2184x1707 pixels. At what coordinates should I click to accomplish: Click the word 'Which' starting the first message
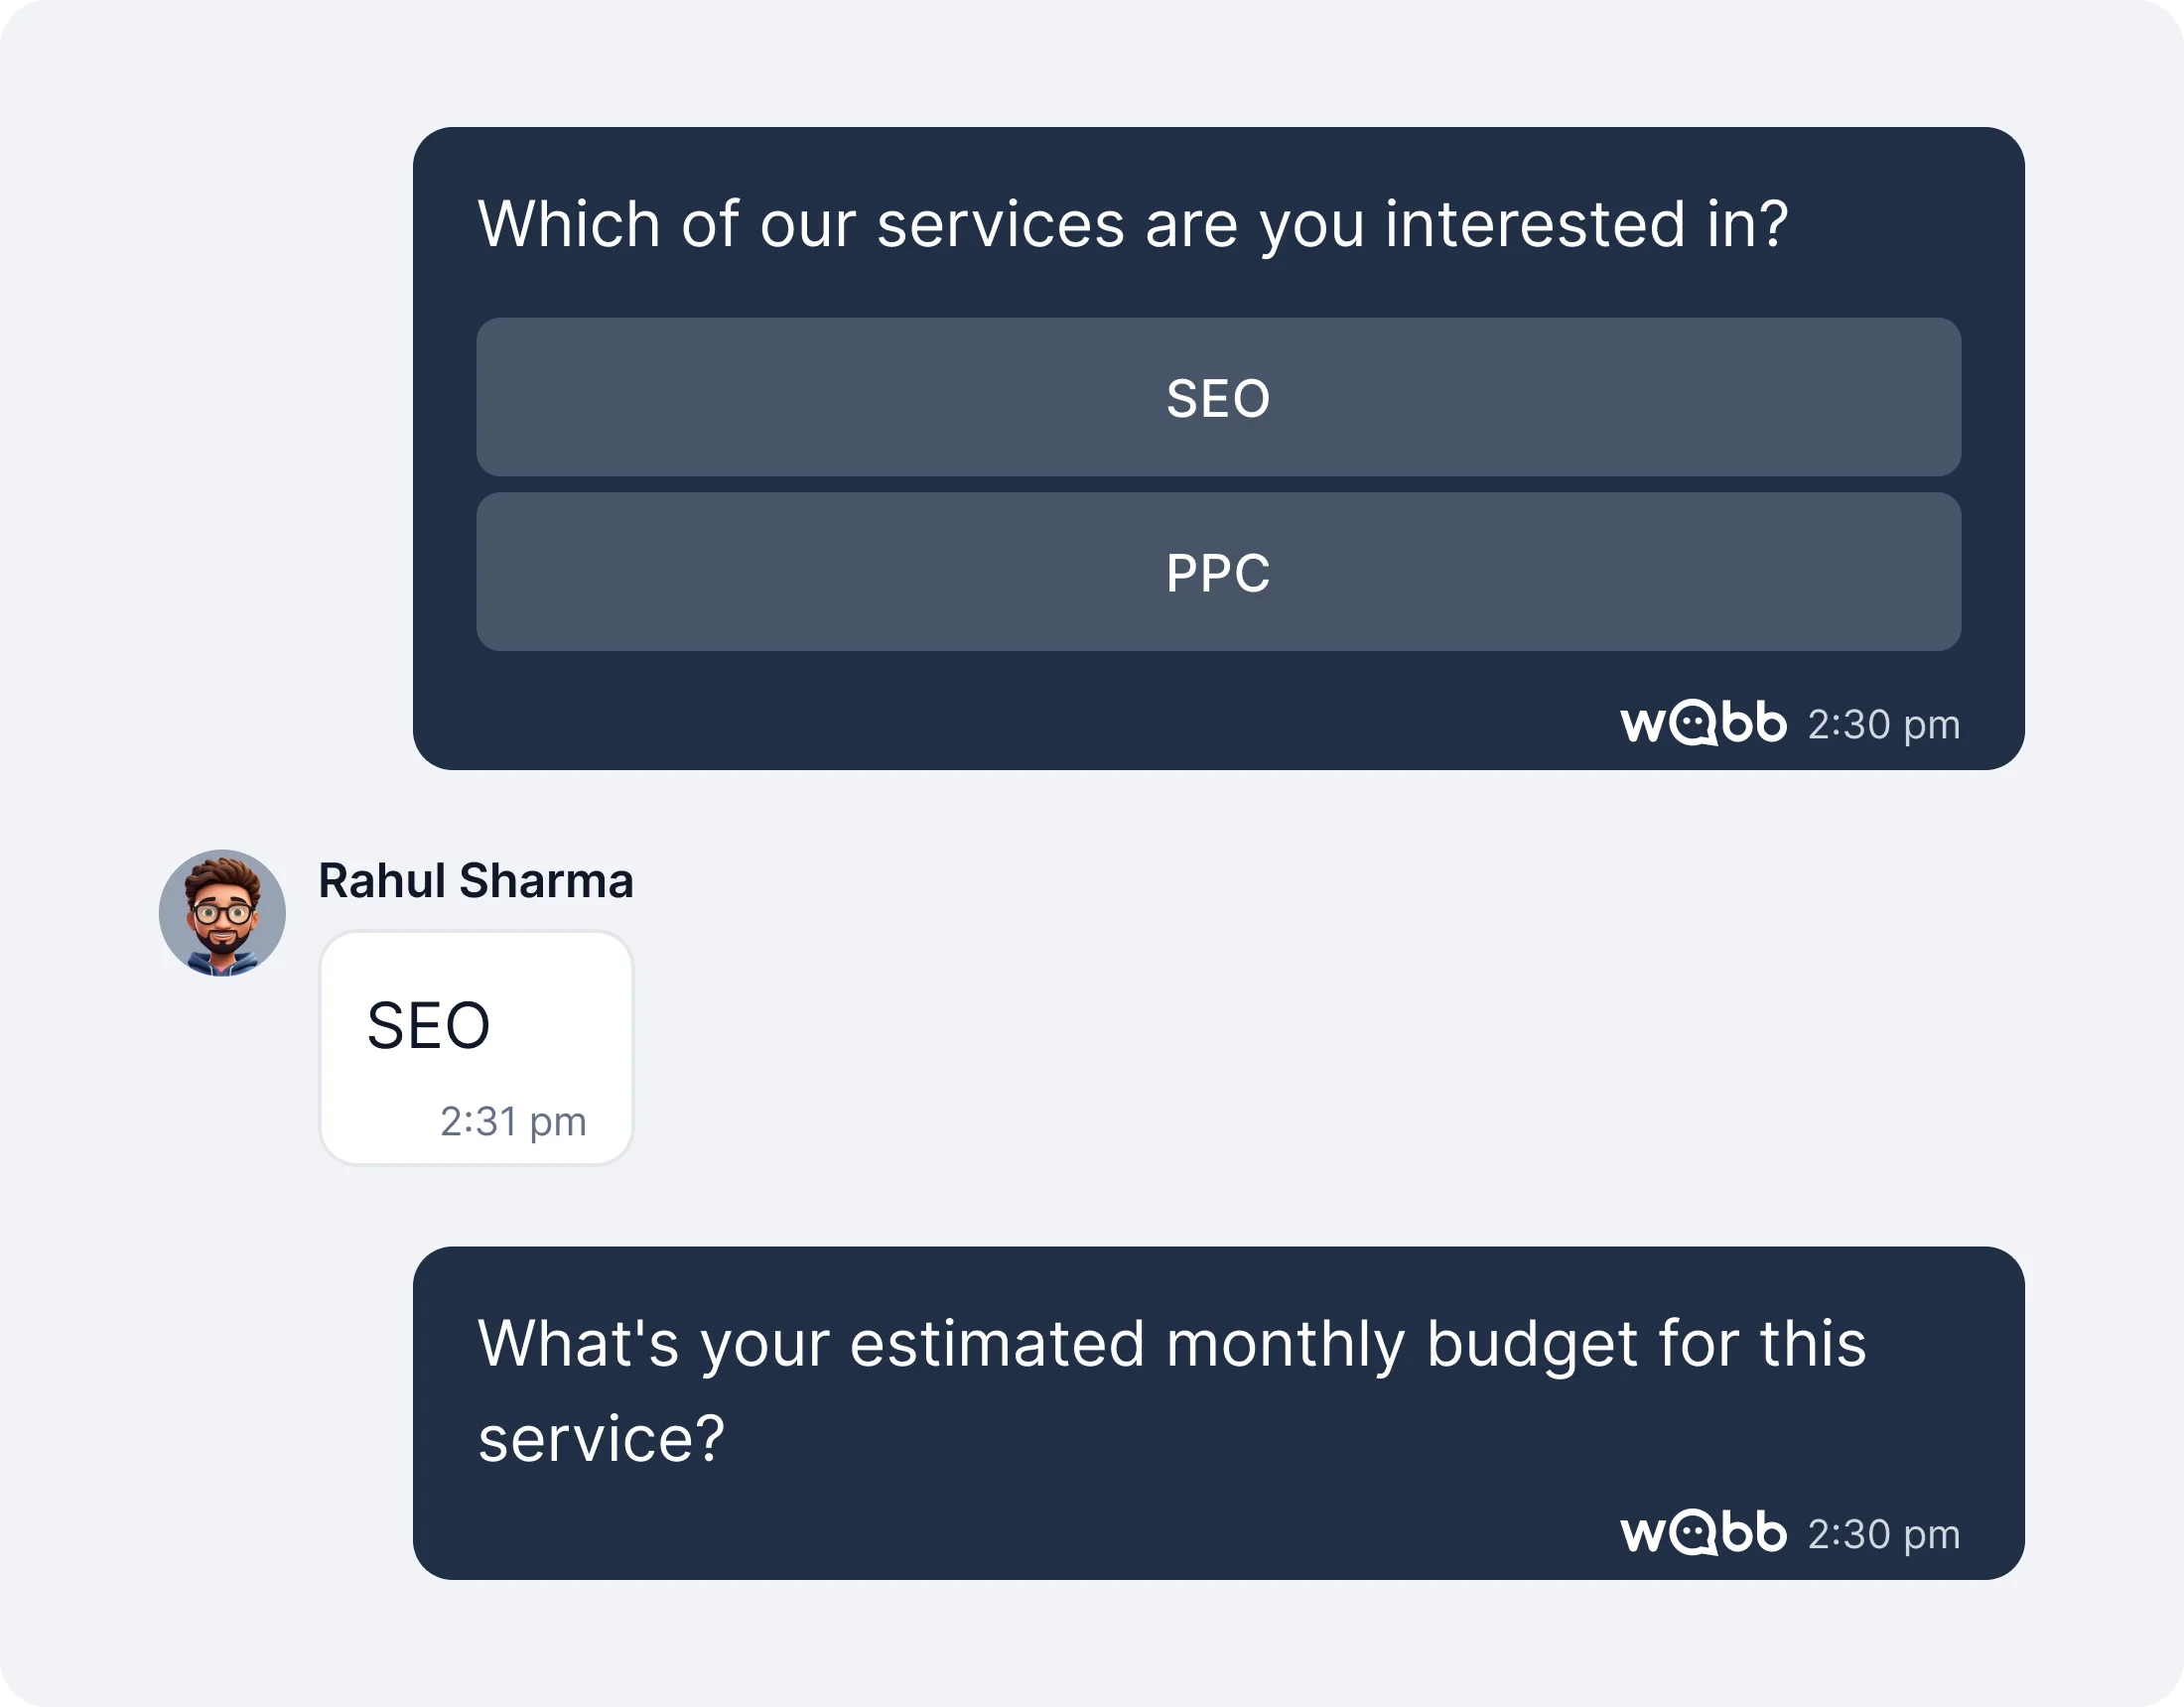568,224
